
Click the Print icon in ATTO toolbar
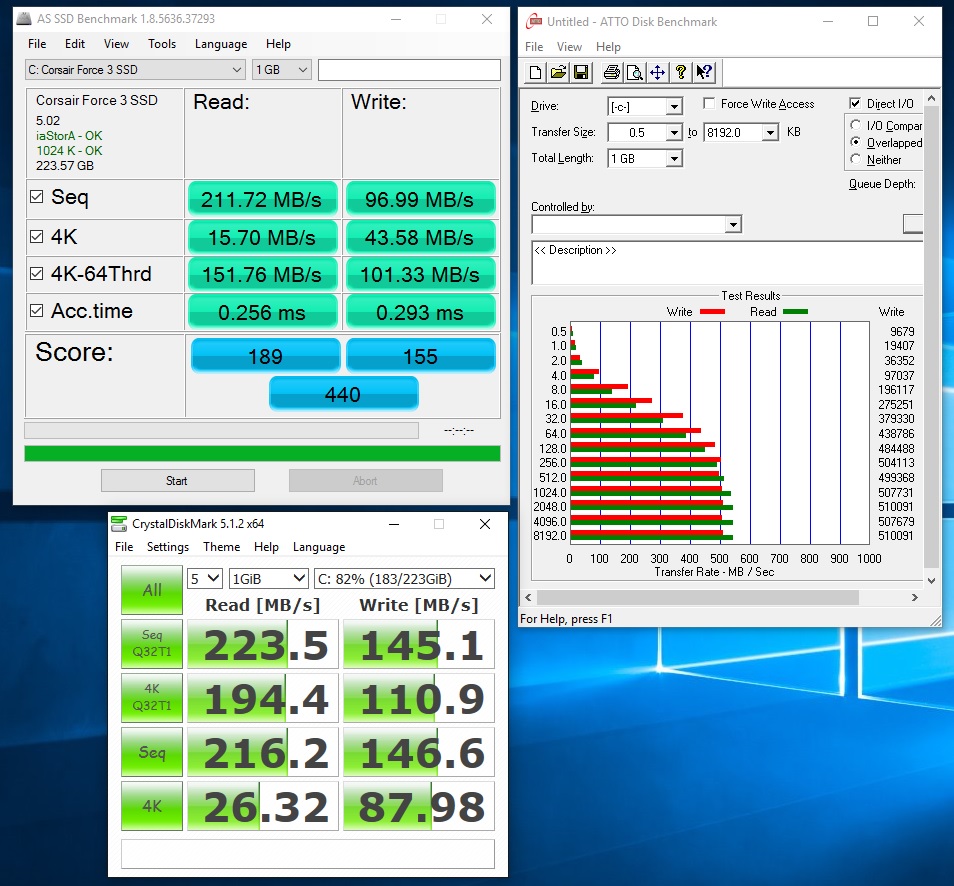[611, 72]
